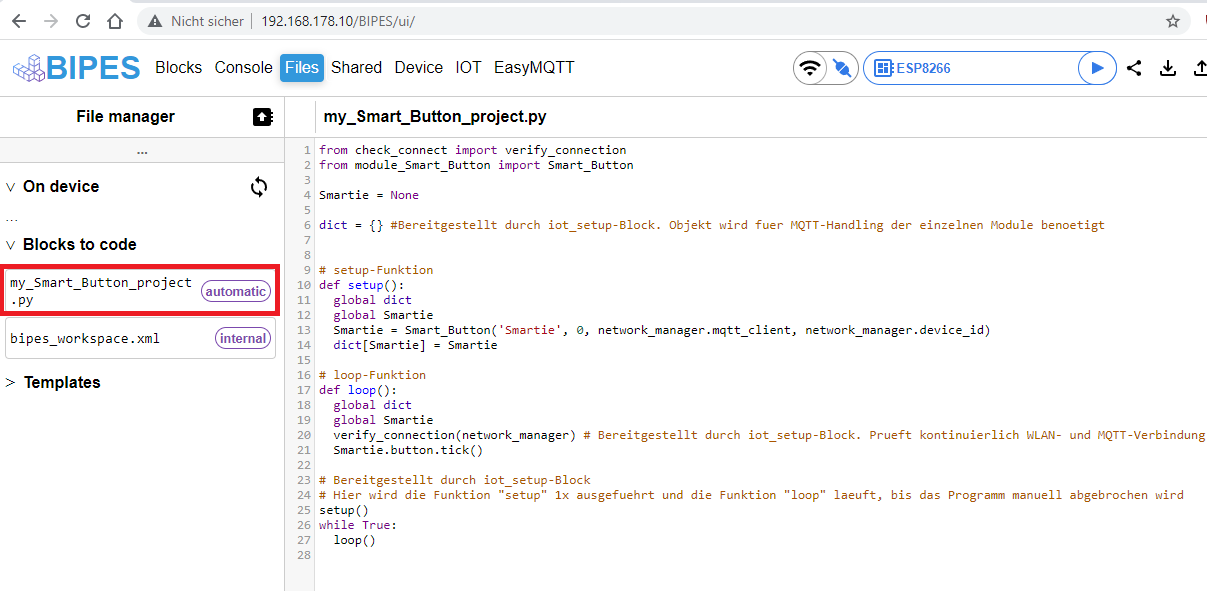Switch to the Console tab

(x=244, y=68)
